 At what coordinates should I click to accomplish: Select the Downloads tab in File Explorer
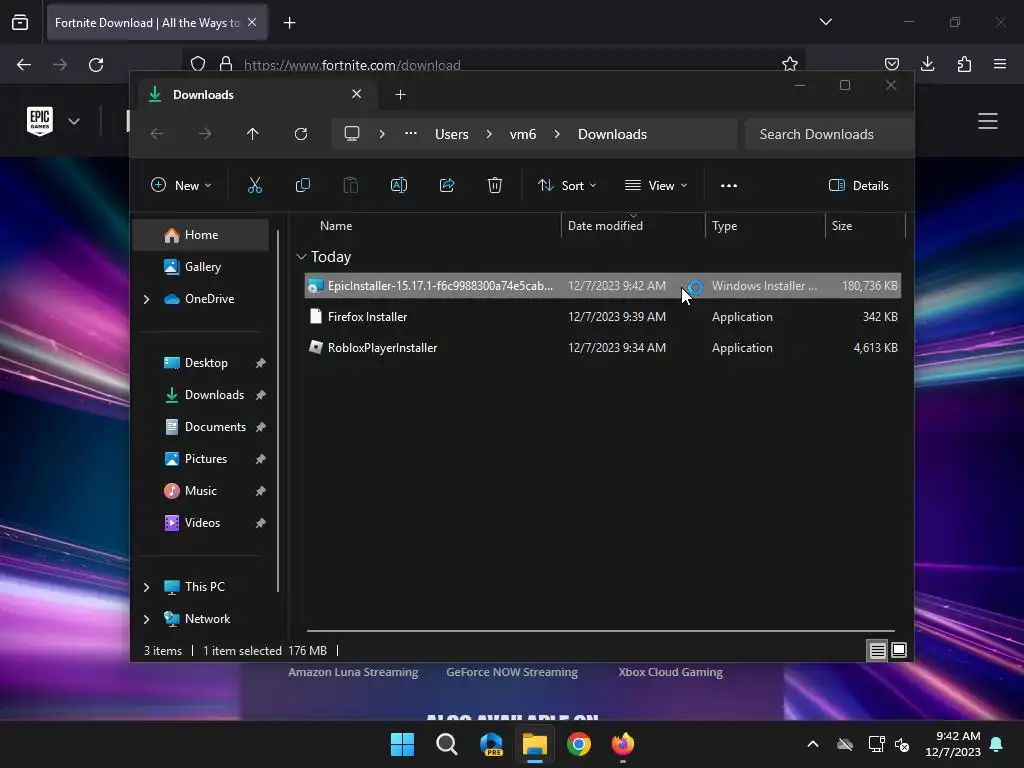click(258, 95)
